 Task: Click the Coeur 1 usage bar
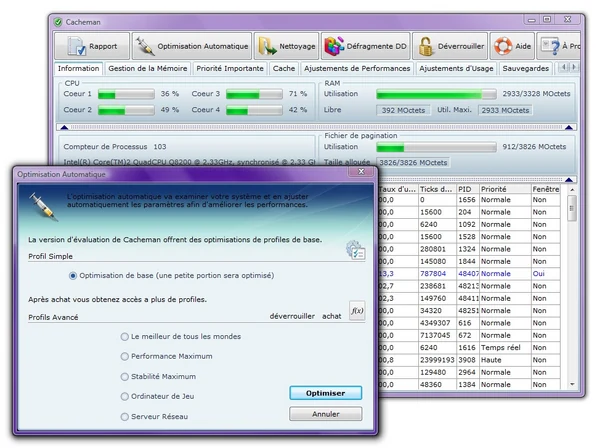pyautogui.click(x=126, y=94)
